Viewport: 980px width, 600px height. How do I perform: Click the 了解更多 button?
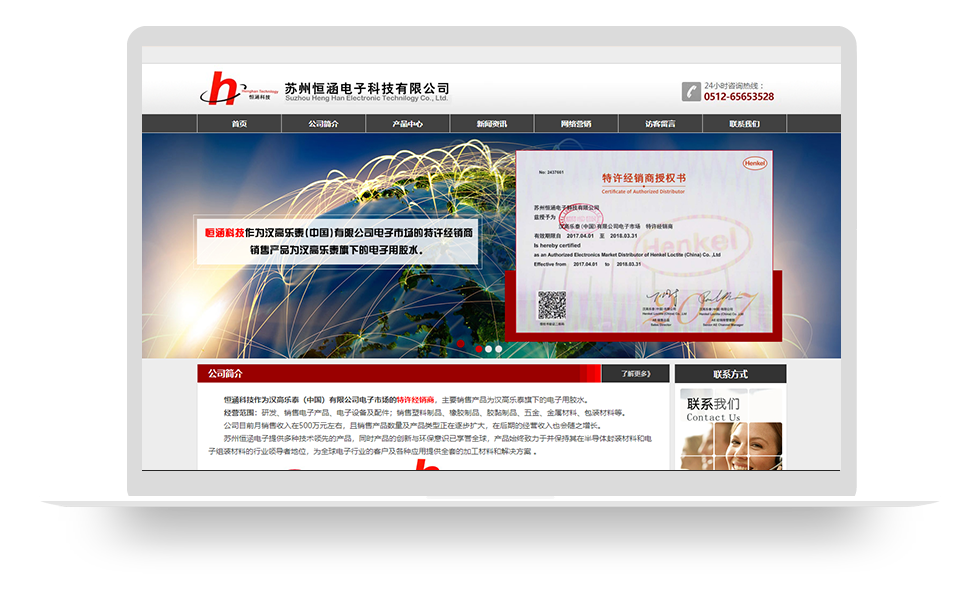pos(635,374)
